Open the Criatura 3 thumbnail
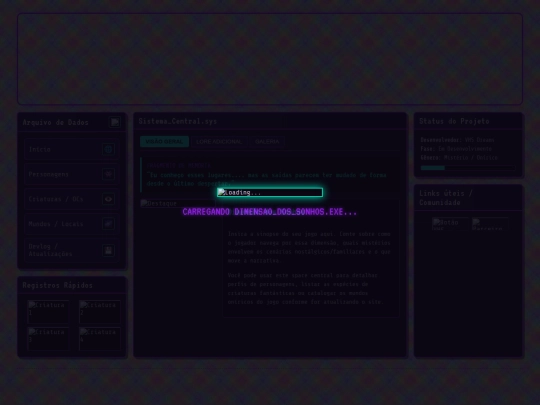The height and width of the screenshot is (405, 540). tap(48, 339)
